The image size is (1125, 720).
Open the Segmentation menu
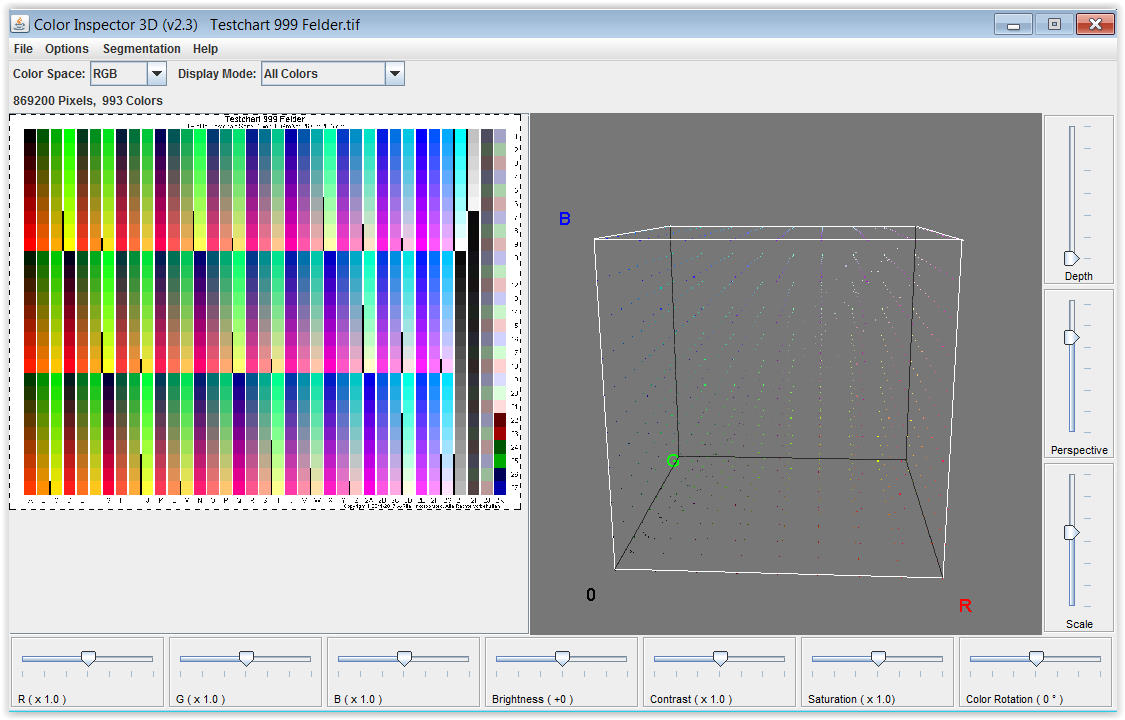point(142,48)
